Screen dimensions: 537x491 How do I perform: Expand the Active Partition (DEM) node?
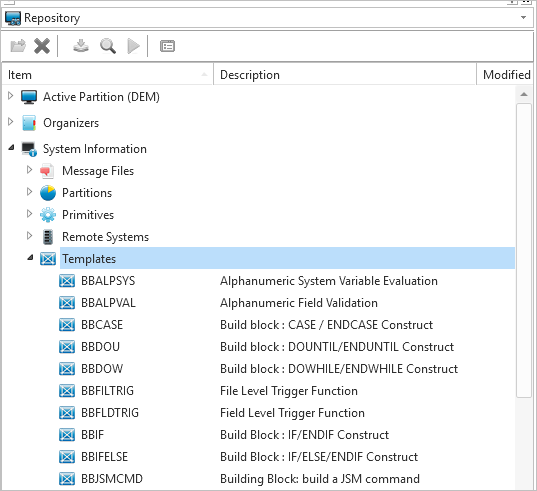click(11, 96)
